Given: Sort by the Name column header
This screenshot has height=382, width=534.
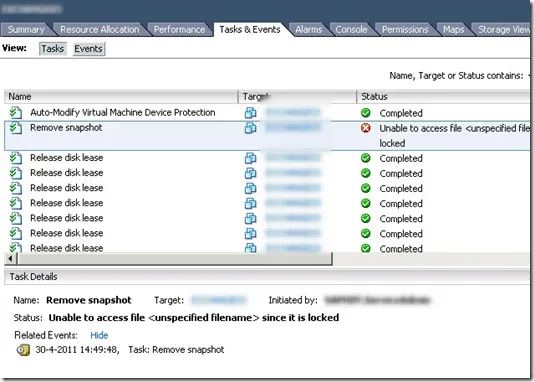Looking at the screenshot, I should click(x=121, y=97).
